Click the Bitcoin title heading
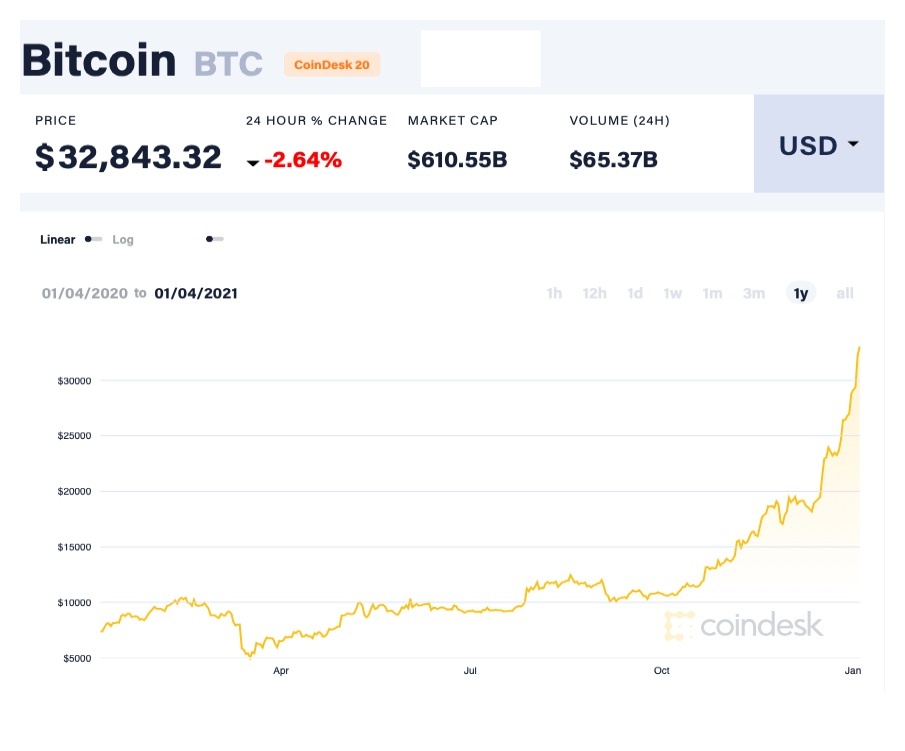Viewport: 905px width, 751px height. pyautogui.click(x=98, y=61)
